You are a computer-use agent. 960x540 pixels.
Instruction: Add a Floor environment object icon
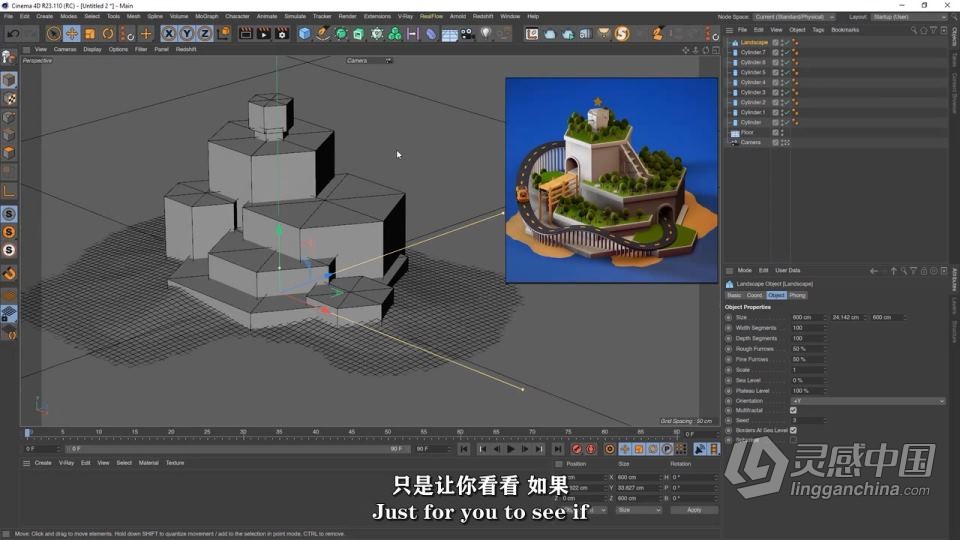449,34
